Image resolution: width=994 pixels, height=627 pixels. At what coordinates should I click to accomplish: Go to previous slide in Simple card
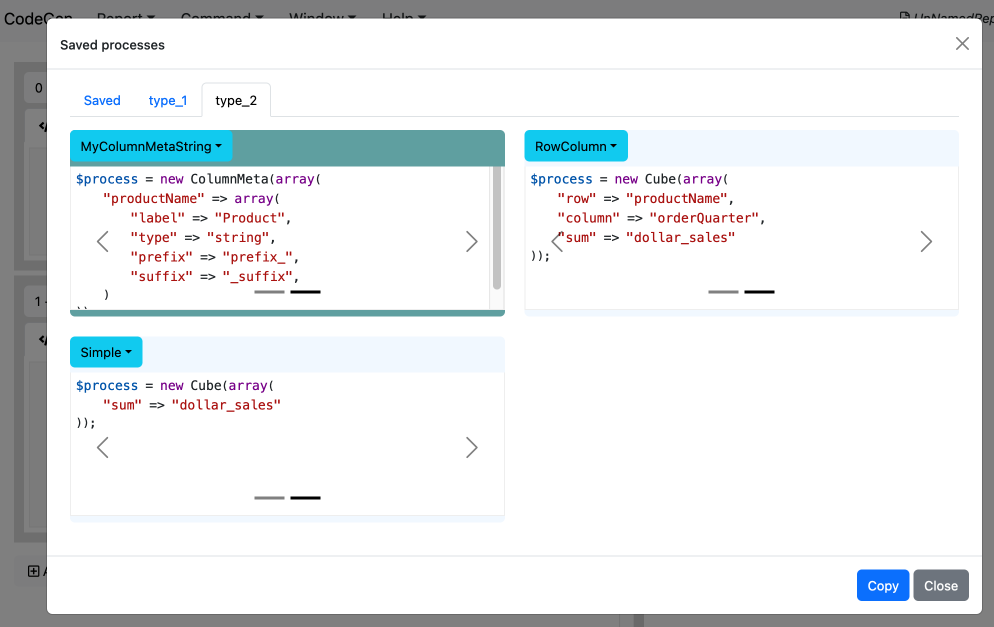pos(103,448)
